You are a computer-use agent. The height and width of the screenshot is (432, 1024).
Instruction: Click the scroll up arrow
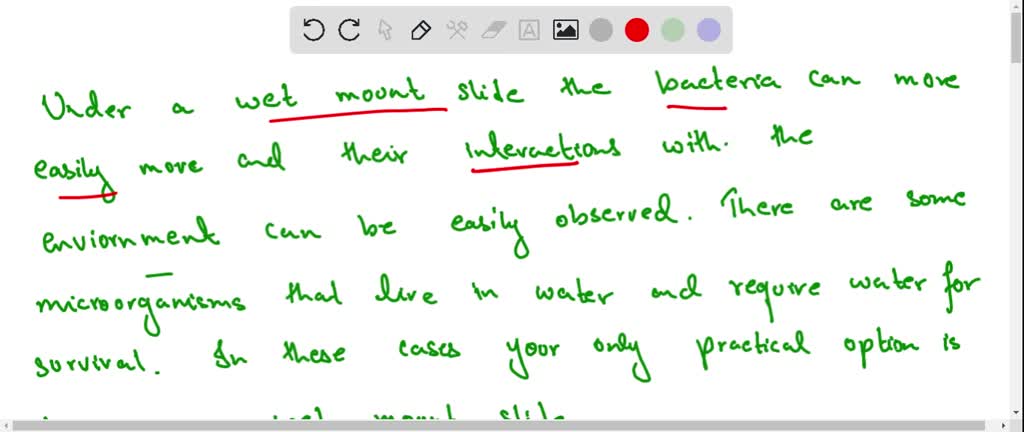tap(1017, 5)
